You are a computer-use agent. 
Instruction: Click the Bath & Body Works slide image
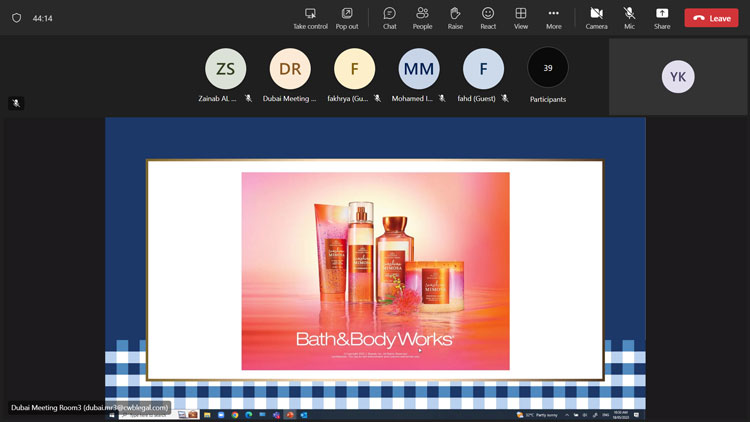(x=375, y=271)
